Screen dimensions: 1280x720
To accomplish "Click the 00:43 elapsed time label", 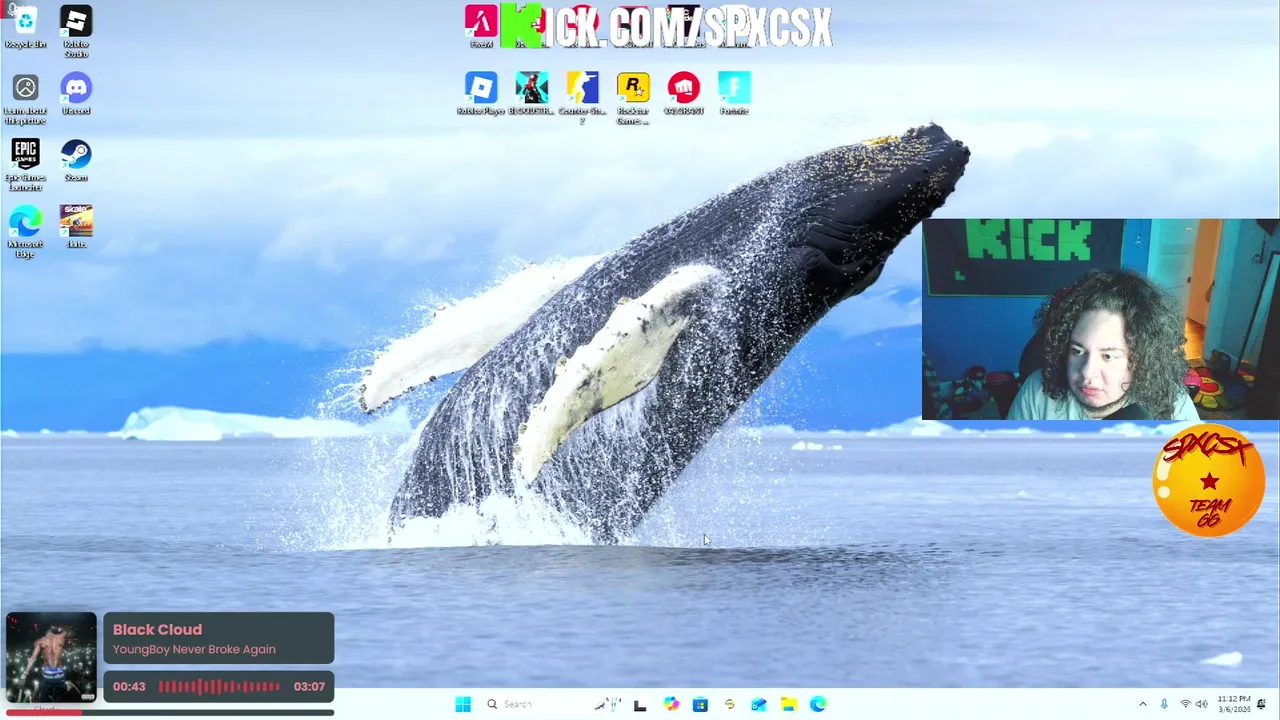I will [x=129, y=686].
